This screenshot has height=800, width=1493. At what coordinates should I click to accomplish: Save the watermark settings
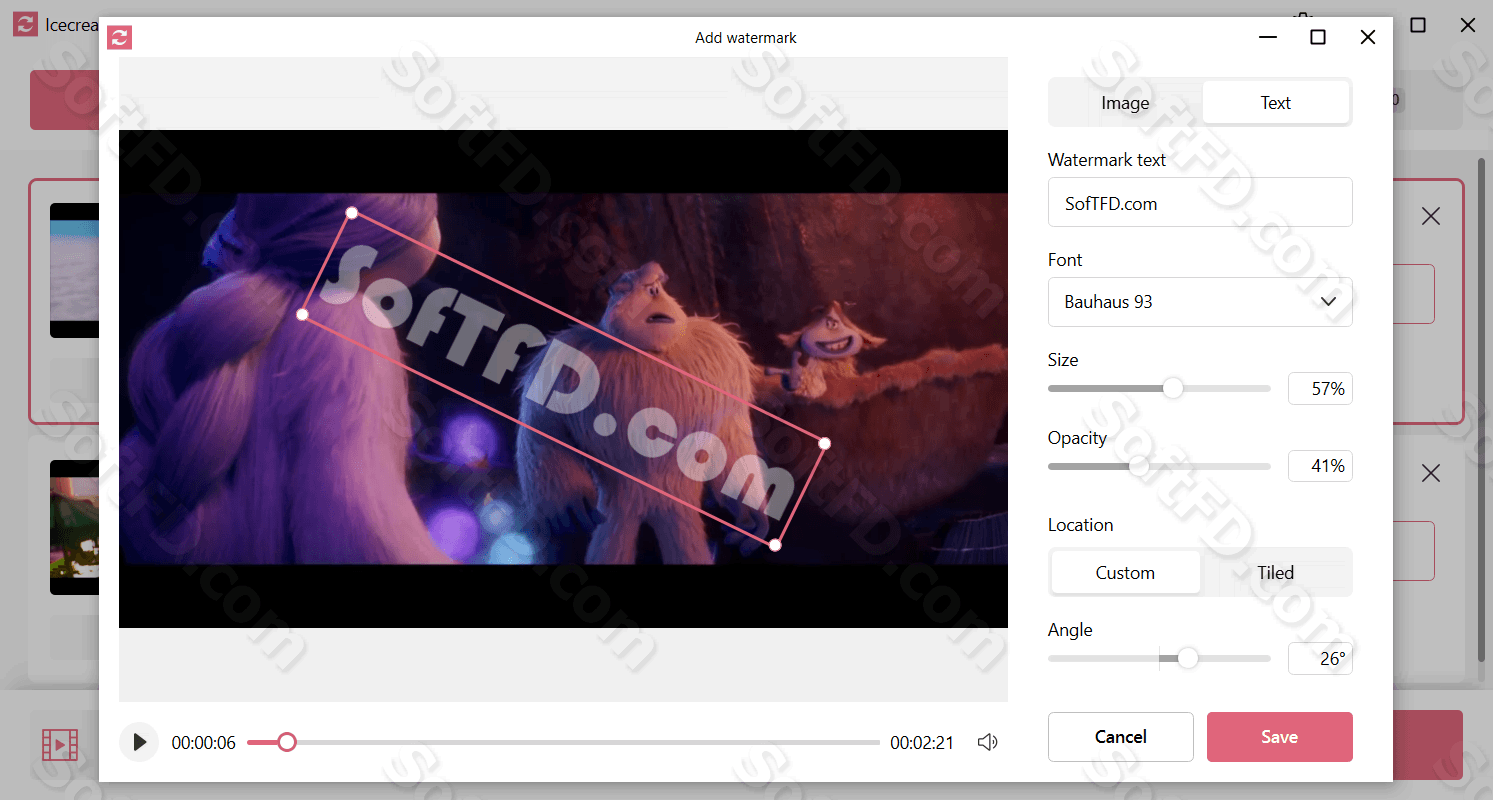[1280, 737]
